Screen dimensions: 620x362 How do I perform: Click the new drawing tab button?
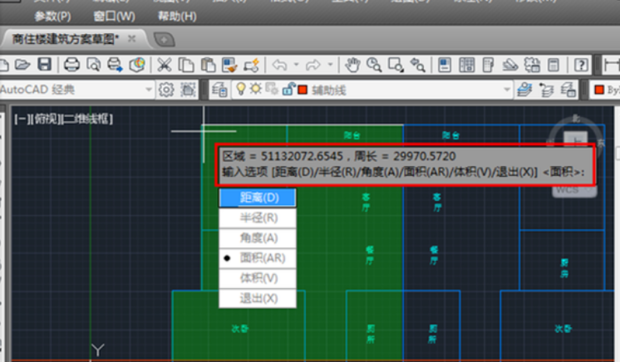pos(164,40)
